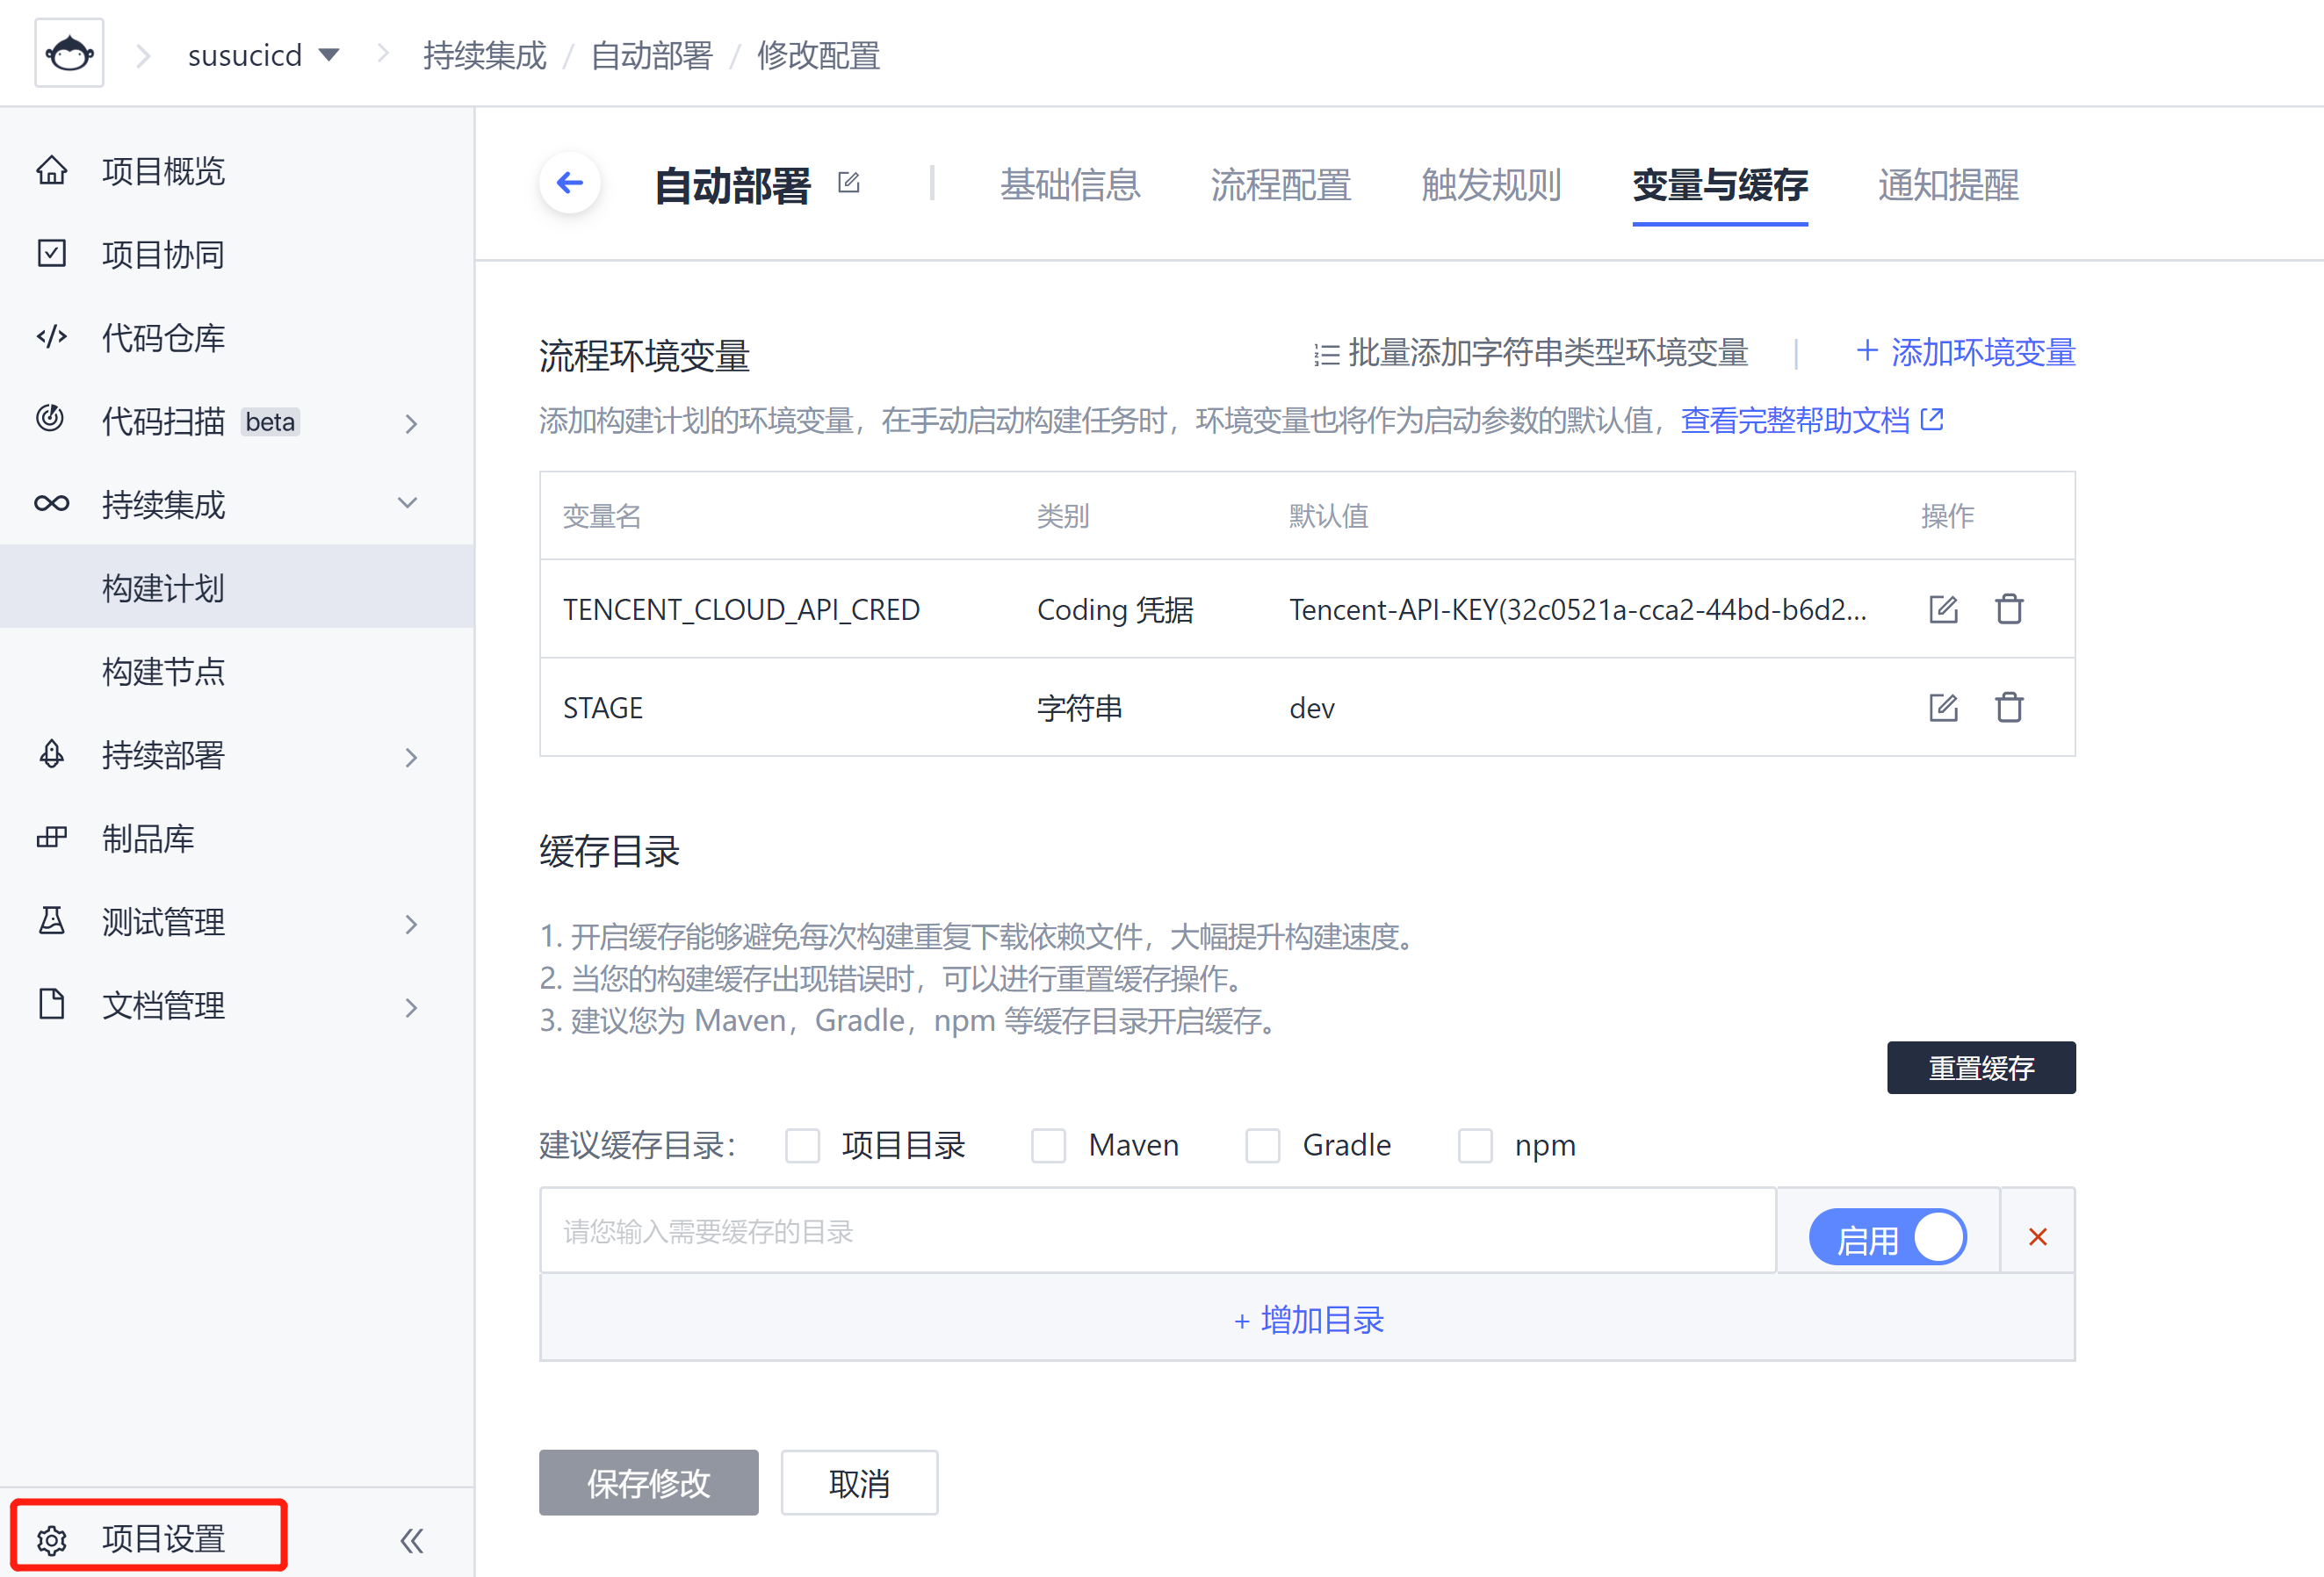This screenshot has width=2324, height=1577.
Task: Switch to the 触发规则 tab
Action: pyautogui.click(x=1491, y=185)
